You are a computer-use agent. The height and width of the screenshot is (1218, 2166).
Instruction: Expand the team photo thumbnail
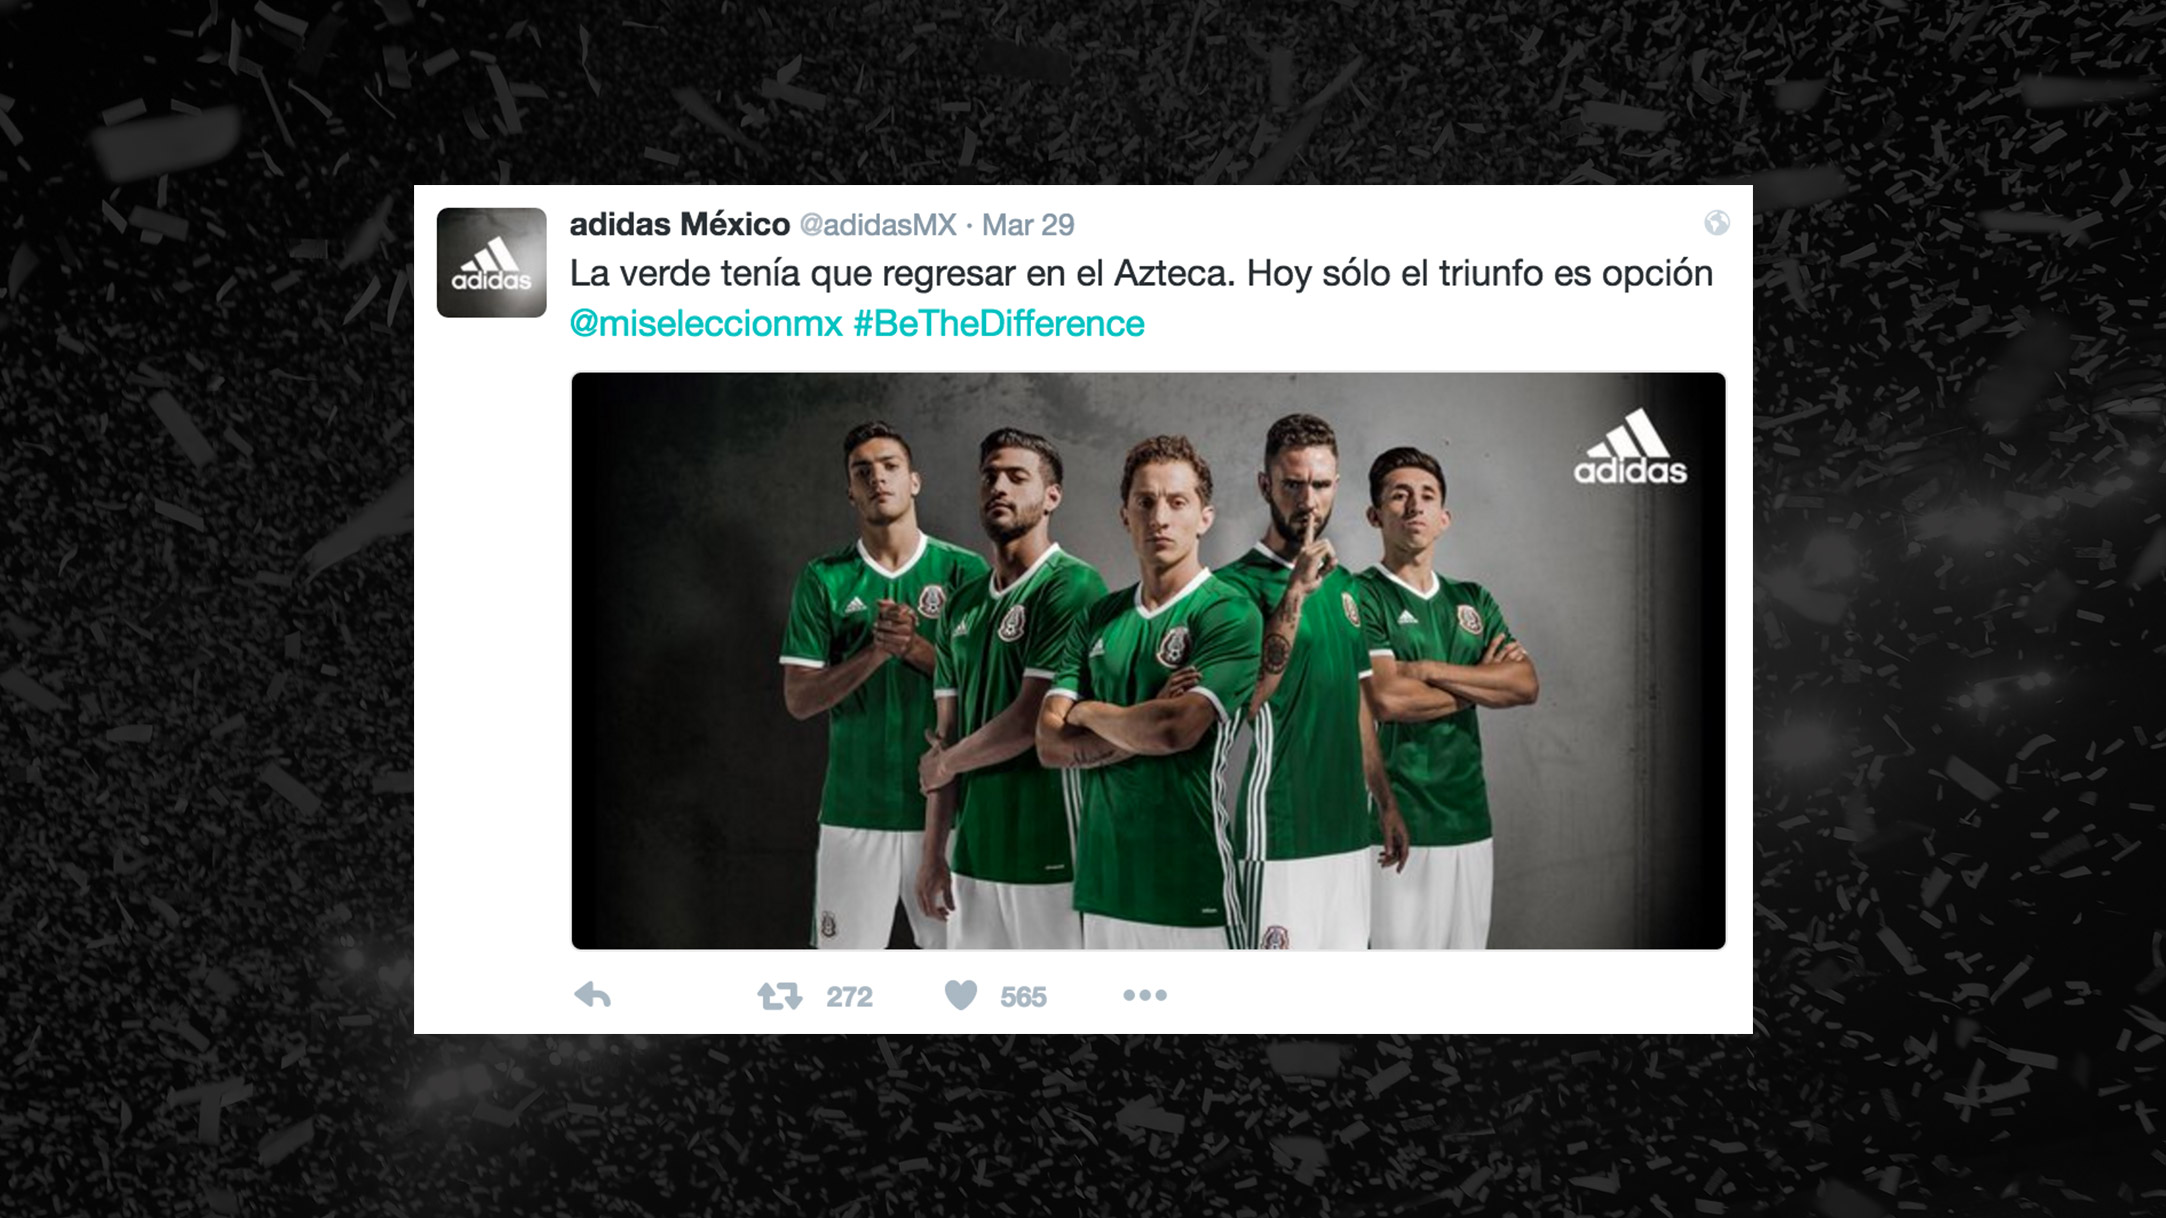[1148, 660]
